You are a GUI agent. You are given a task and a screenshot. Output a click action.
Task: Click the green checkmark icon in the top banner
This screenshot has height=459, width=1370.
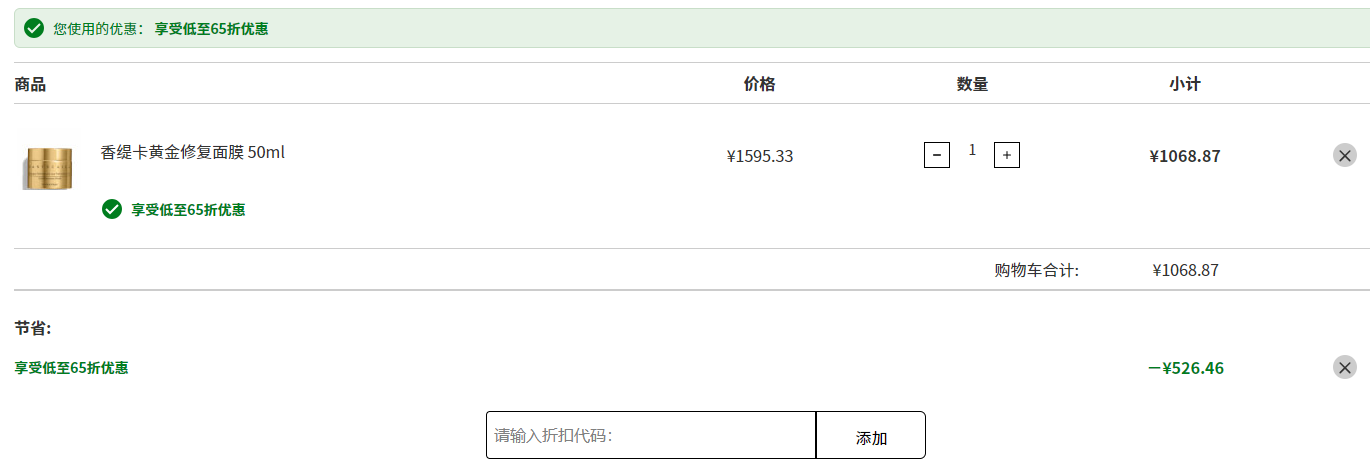pos(34,28)
